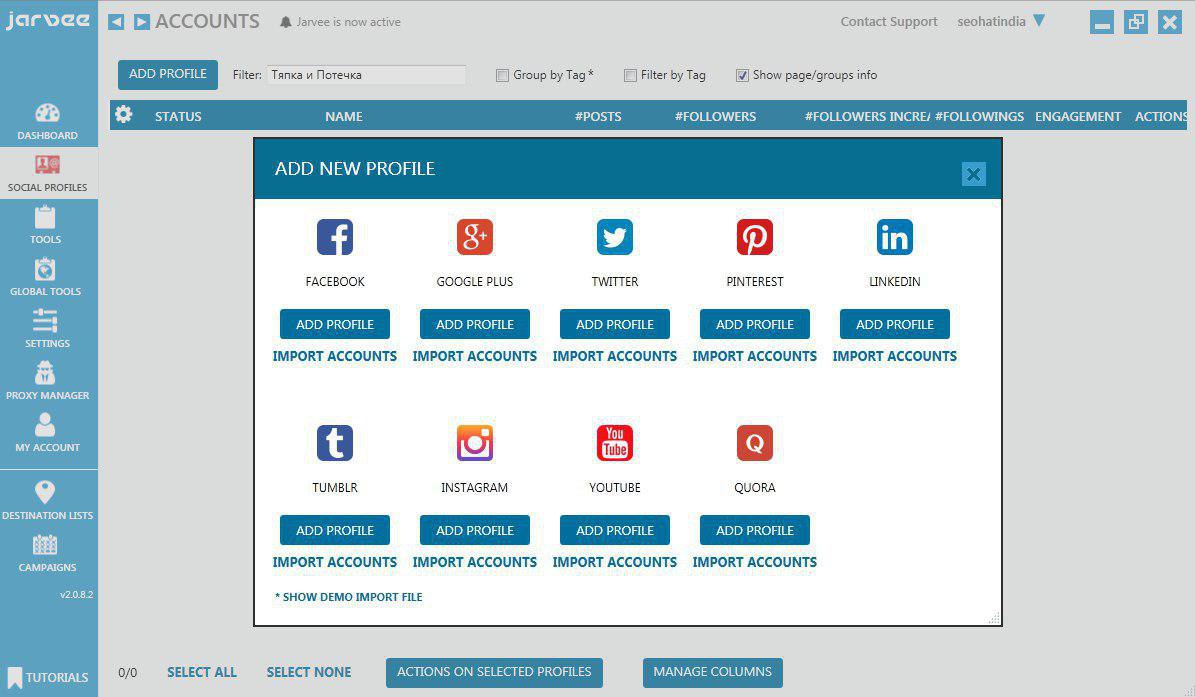Image resolution: width=1195 pixels, height=697 pixels.
Task: Sort by the #FOLLOWINGS column header
Action: [x=979, y=117]
